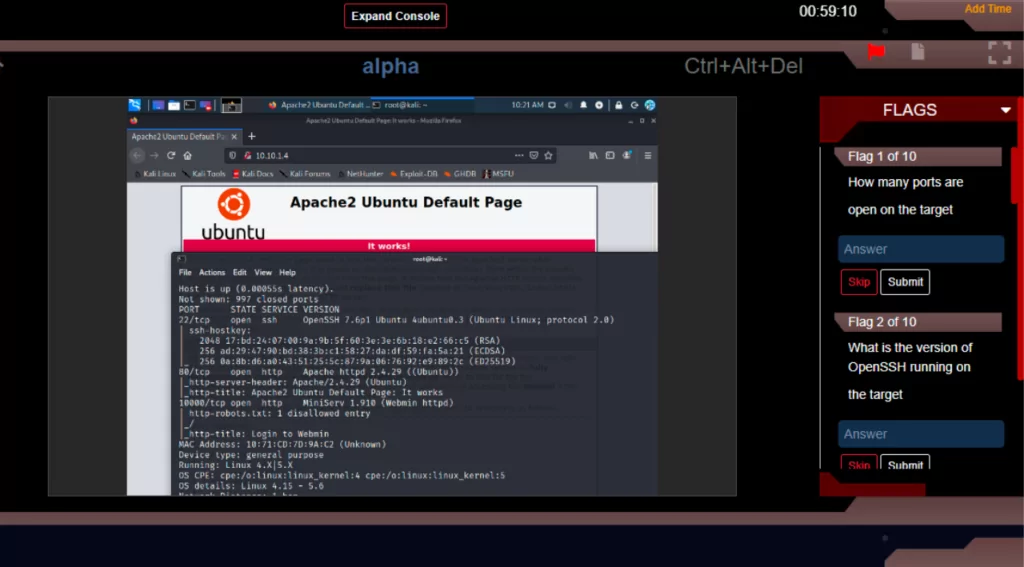Open Firefox hamburger menu
Image resolution: width=1024 pixels, height=567 pixels.
coord(648,155)
